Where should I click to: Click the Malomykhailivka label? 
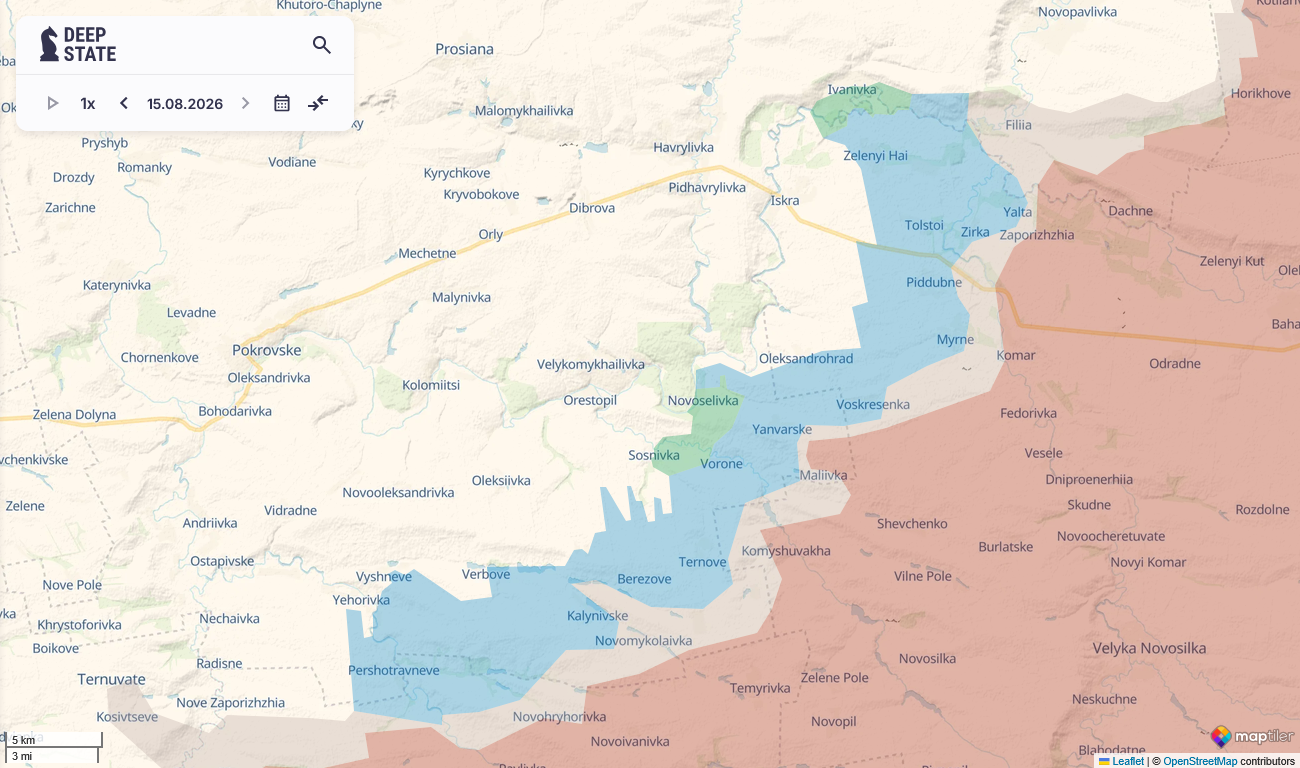click(x=524, y=110)
